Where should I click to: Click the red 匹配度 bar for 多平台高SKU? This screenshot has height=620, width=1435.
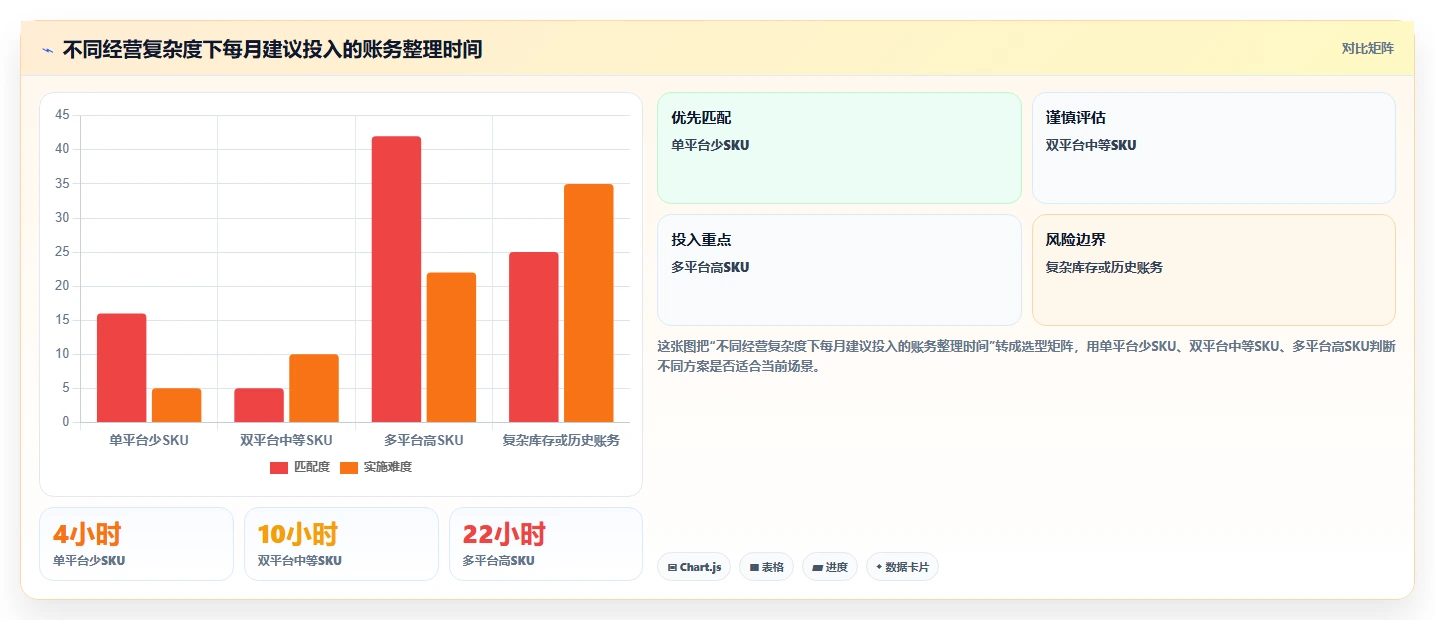point(396,279)
